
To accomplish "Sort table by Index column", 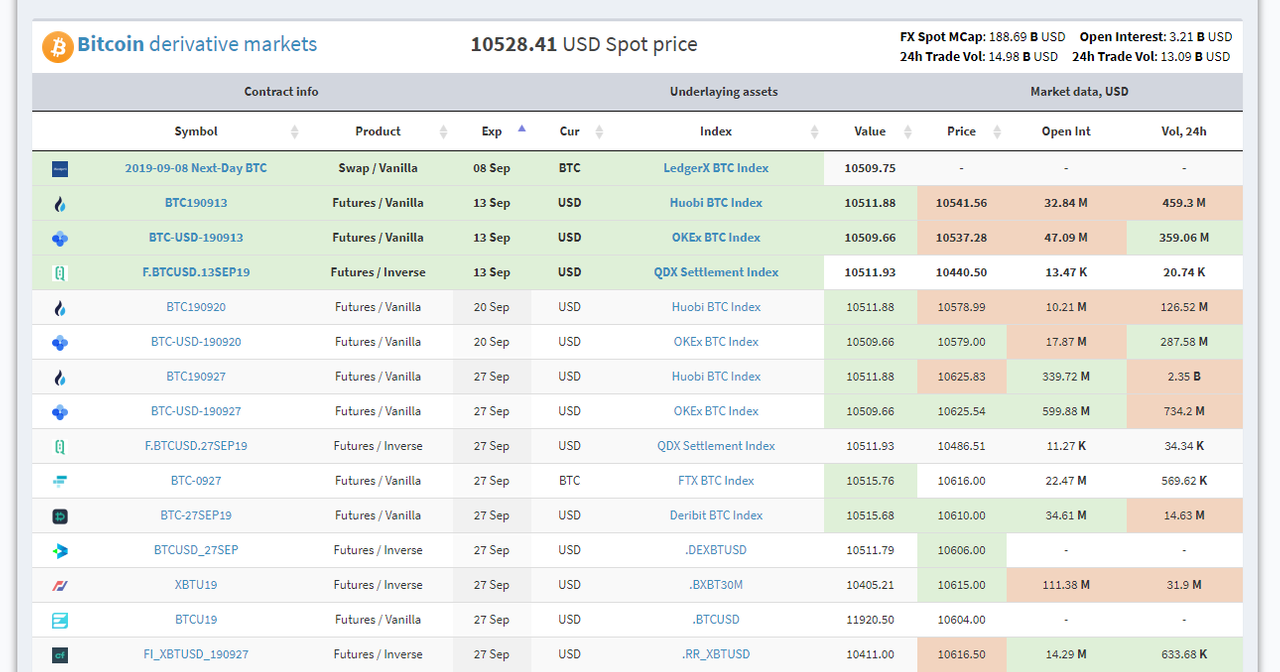I will (716, 131).
